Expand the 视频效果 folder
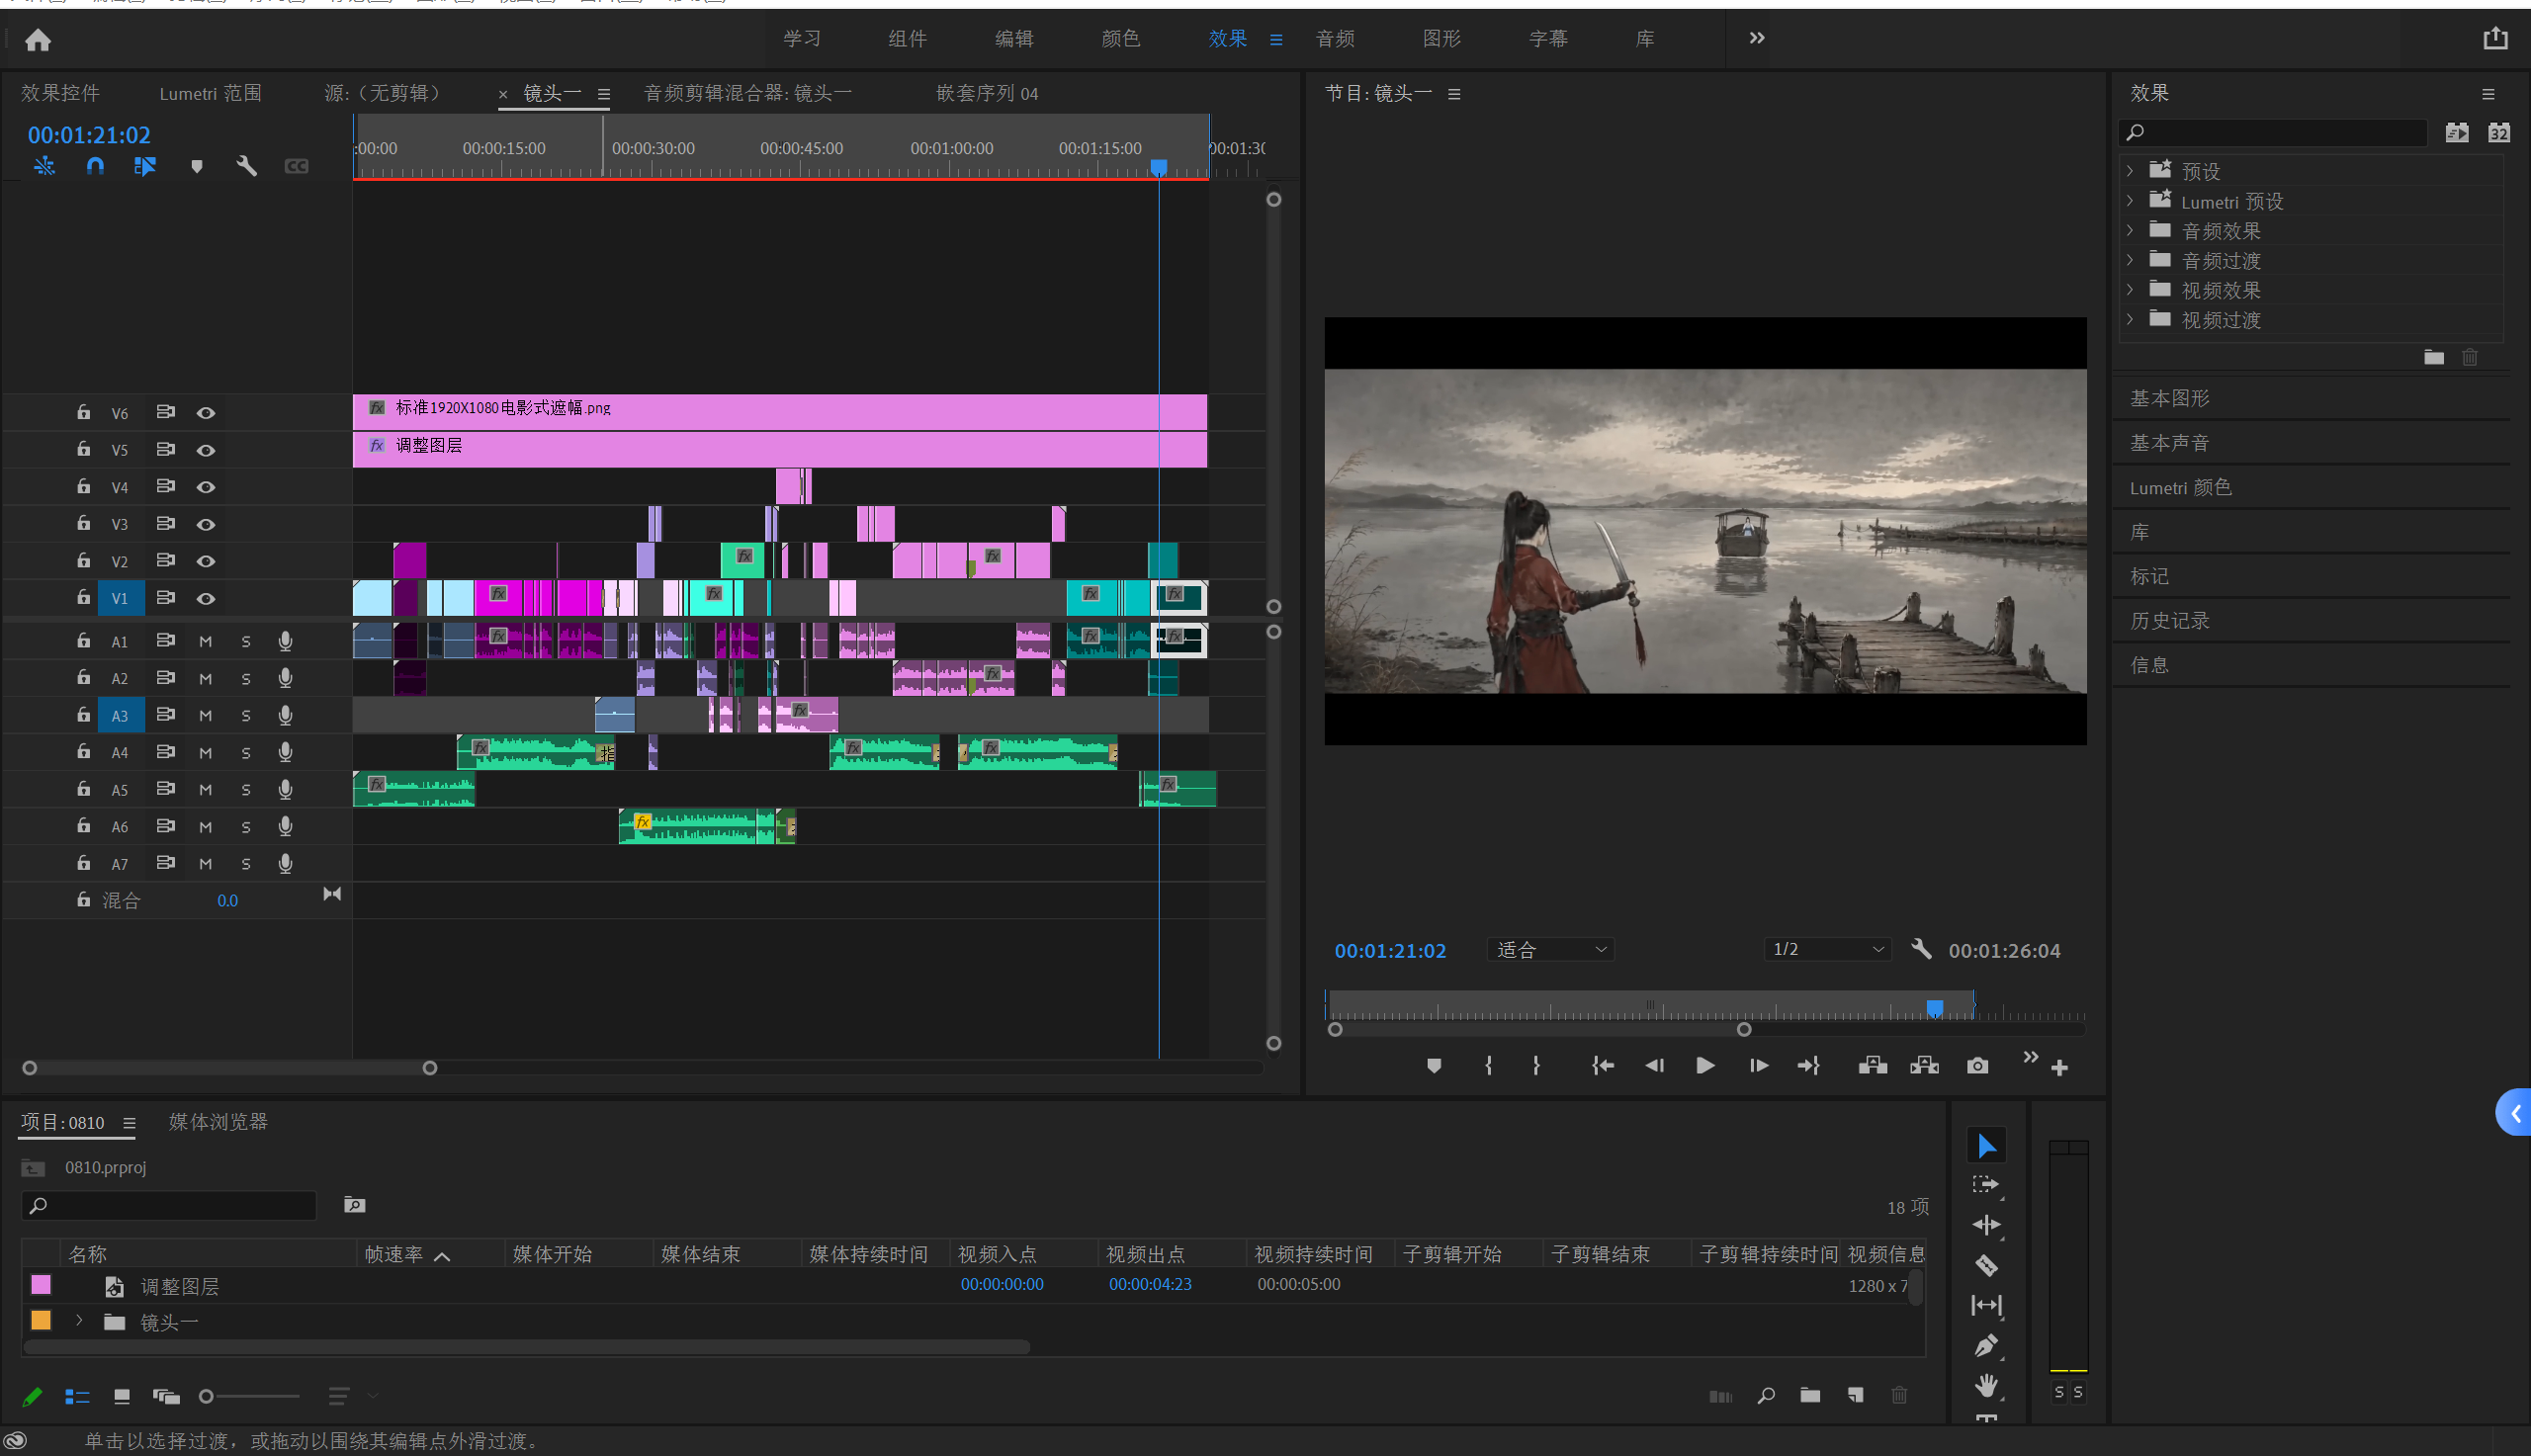Viewport: 2531px width, 1456px height. tap(2130, 290)
